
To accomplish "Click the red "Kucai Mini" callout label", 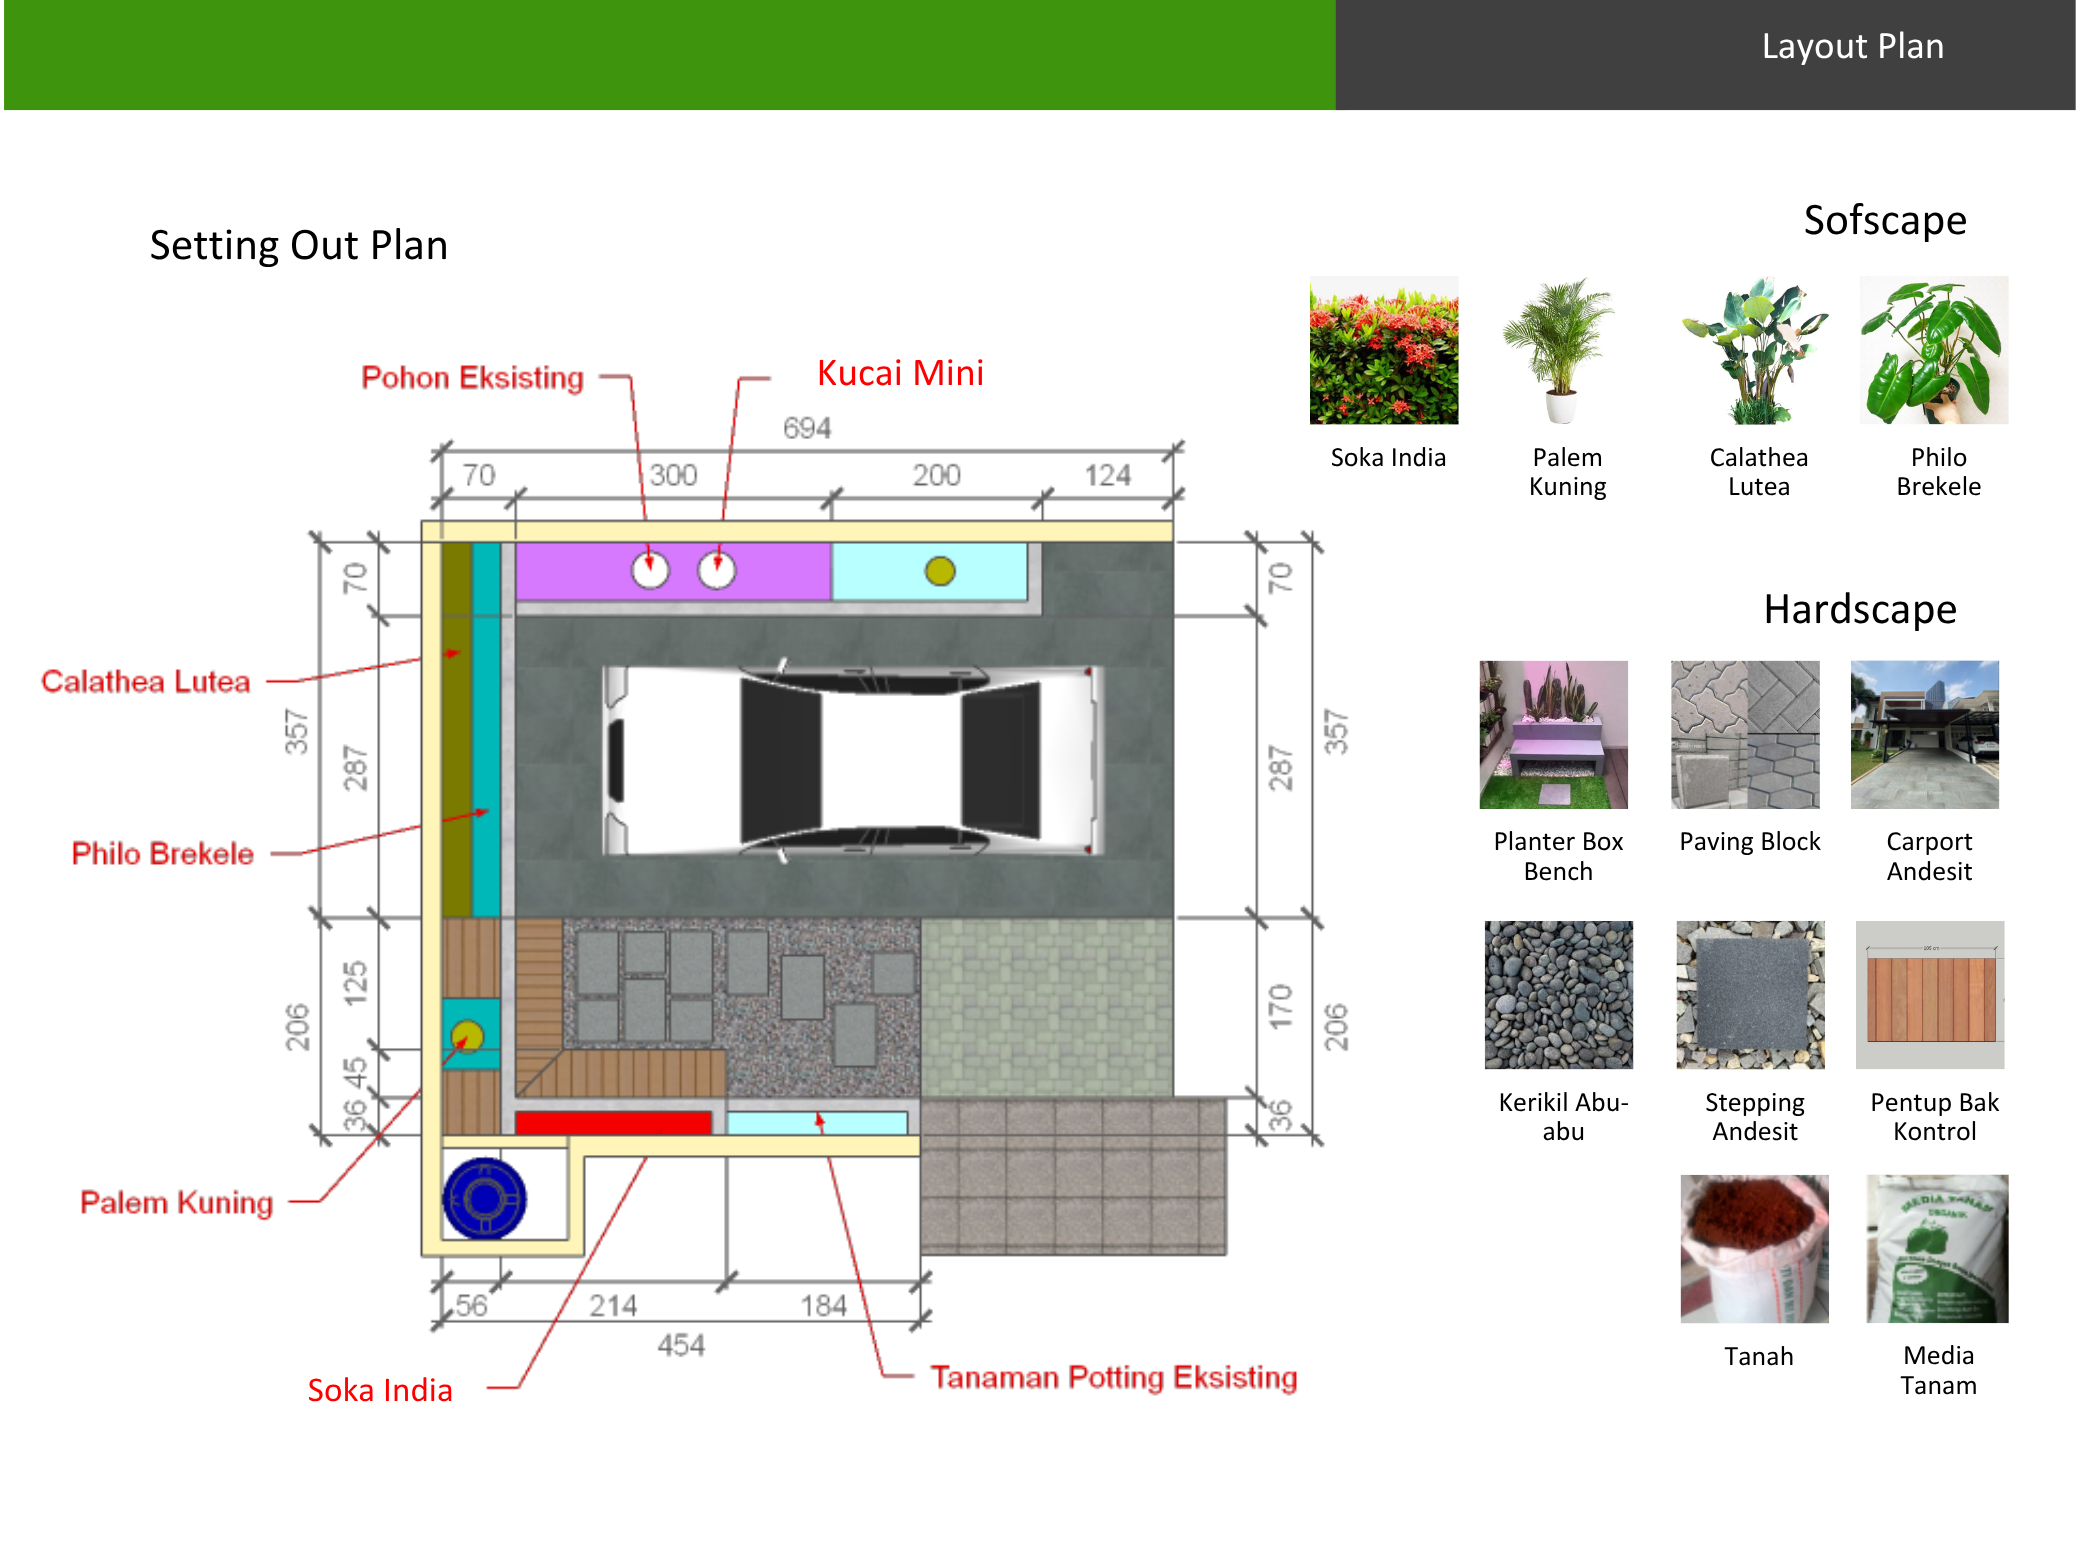I will point(900,373).
